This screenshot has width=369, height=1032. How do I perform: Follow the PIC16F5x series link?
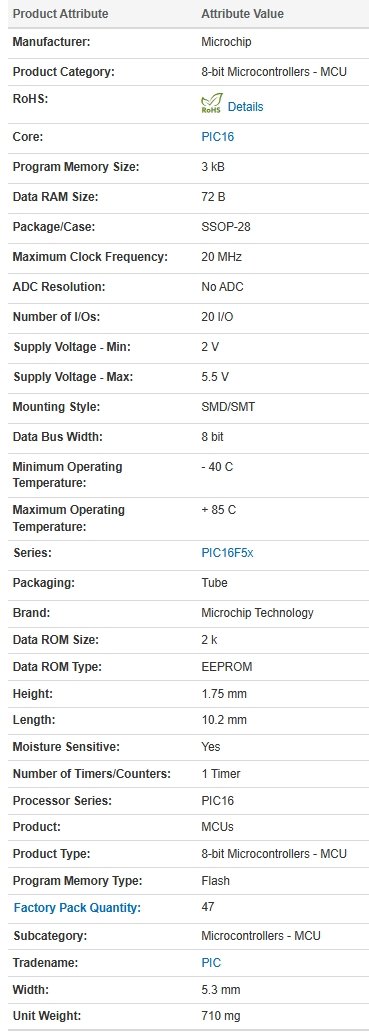pos(227,553)
